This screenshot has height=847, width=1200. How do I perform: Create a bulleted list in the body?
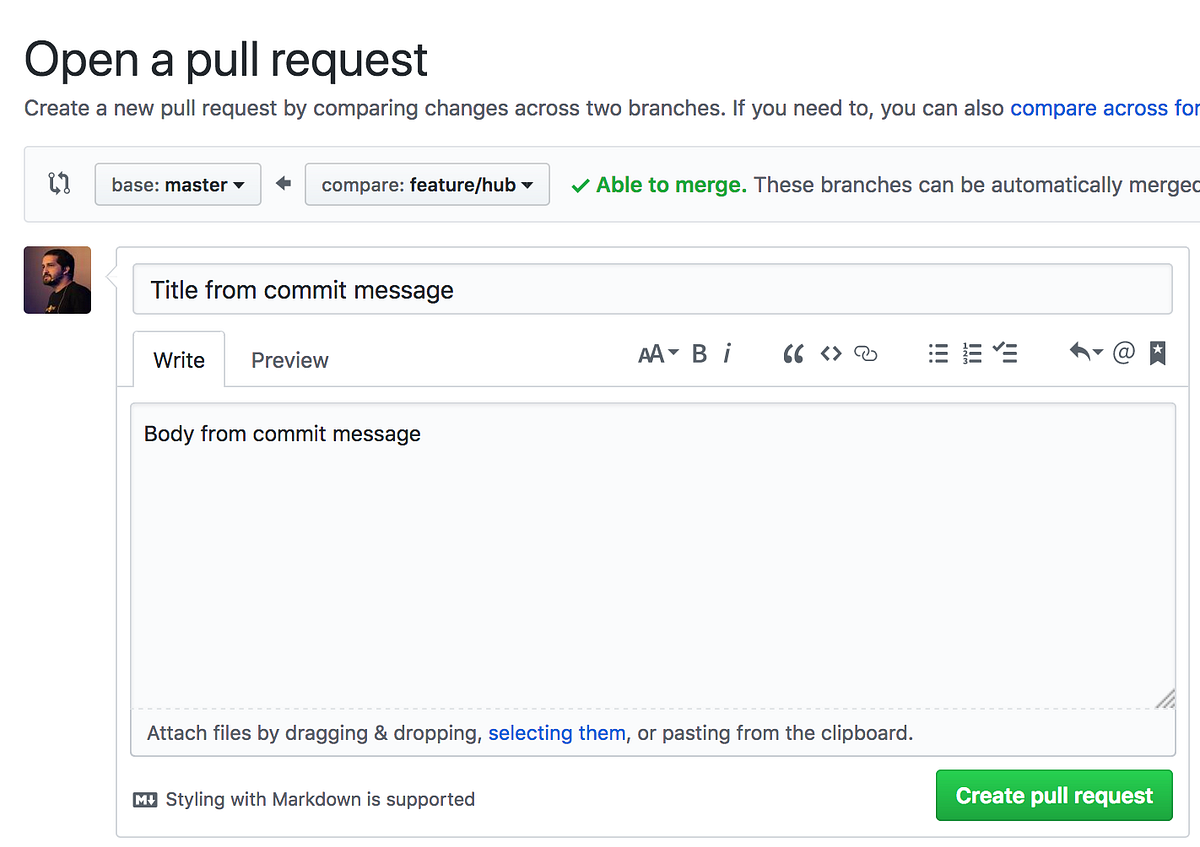click(938, 353)
